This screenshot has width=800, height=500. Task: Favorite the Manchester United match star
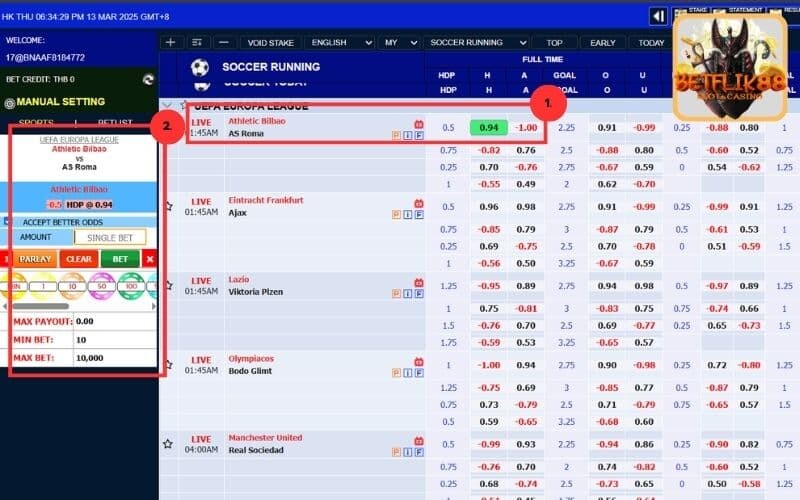point(168,444)
